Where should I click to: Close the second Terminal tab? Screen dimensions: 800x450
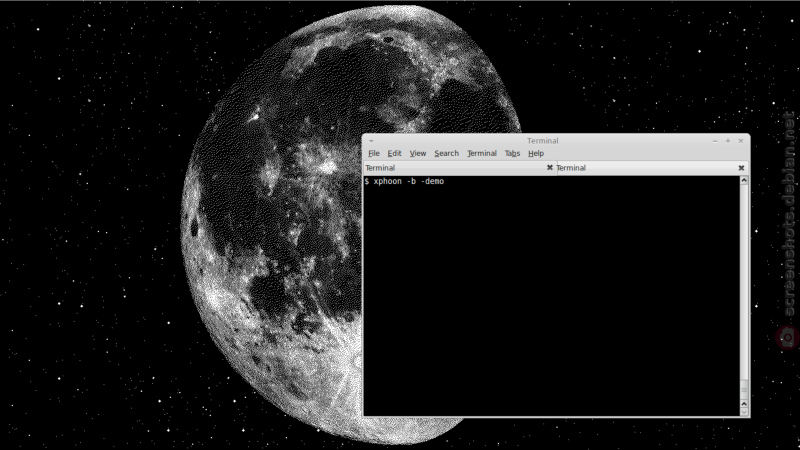(741, 167)
